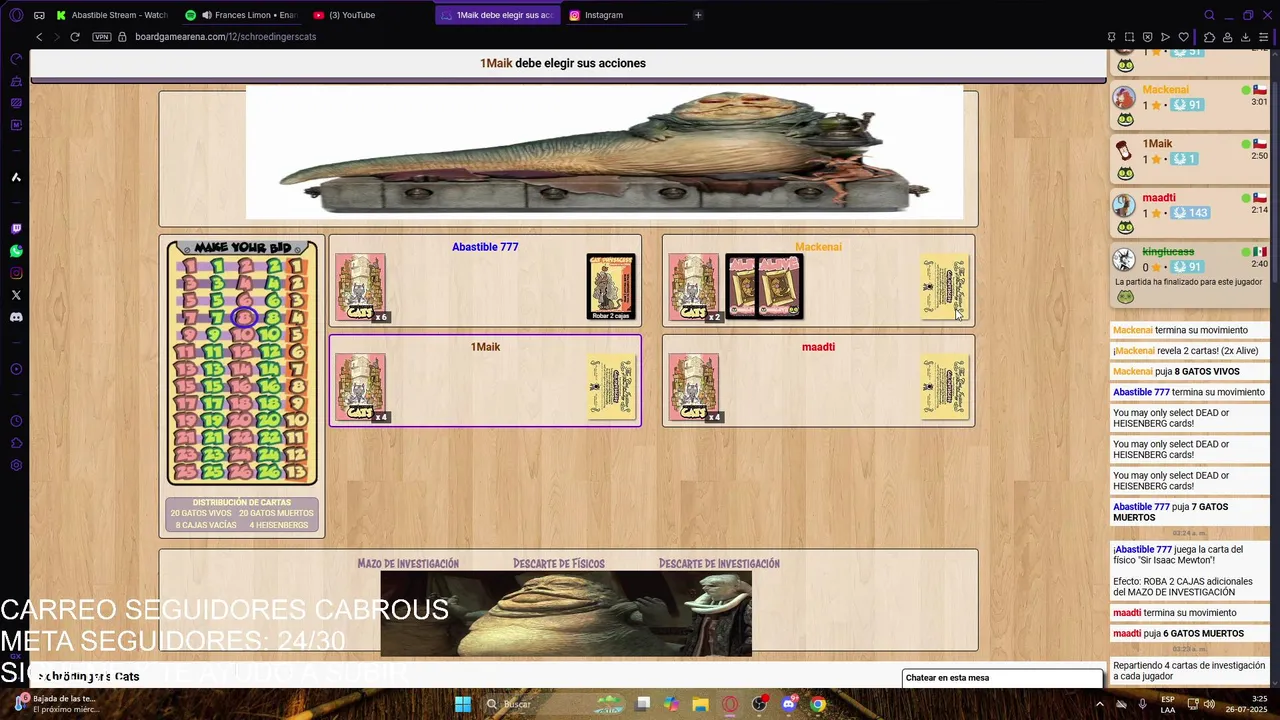
Task: Switch to Abastible Stream tab
Action: point(112,15)
